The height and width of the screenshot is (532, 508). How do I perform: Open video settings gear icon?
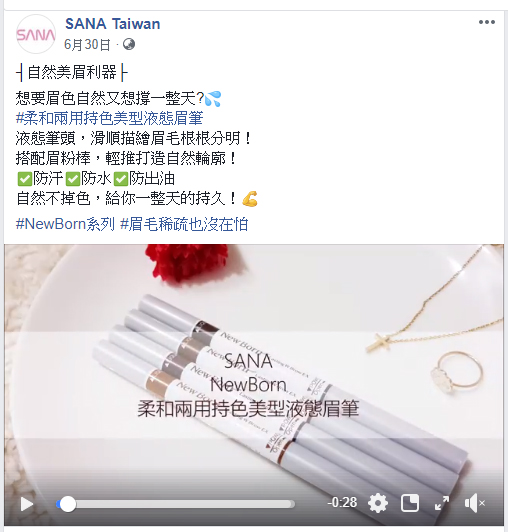pyautogui.click(x=378, y=503)
